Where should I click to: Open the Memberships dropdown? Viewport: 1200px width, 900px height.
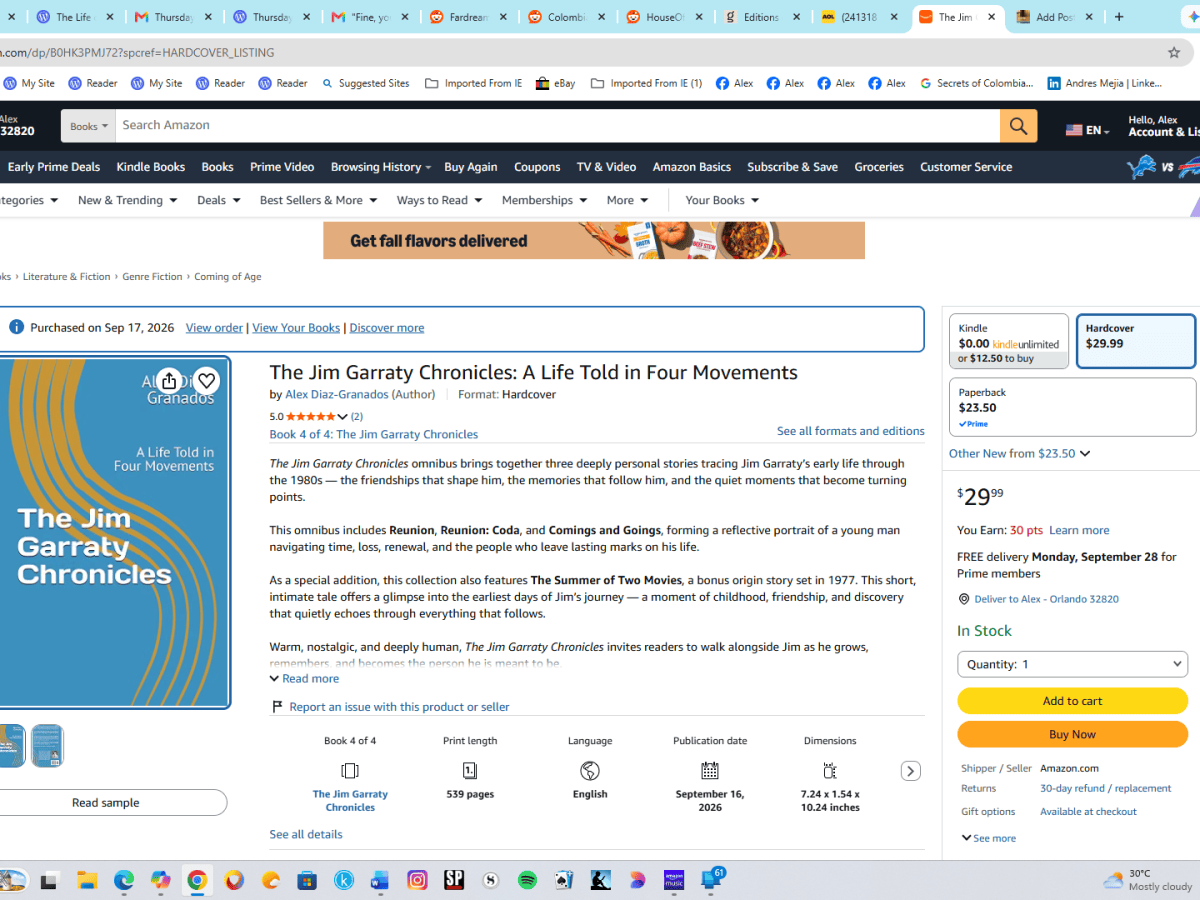[544, 200]
